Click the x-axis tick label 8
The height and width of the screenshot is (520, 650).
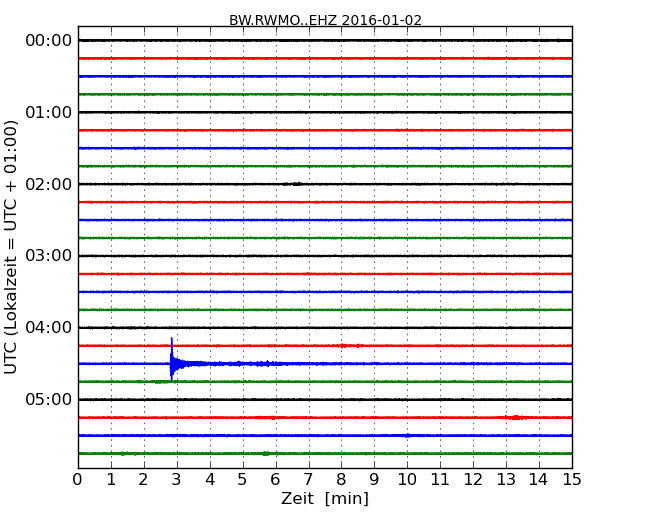coord(341,480)
